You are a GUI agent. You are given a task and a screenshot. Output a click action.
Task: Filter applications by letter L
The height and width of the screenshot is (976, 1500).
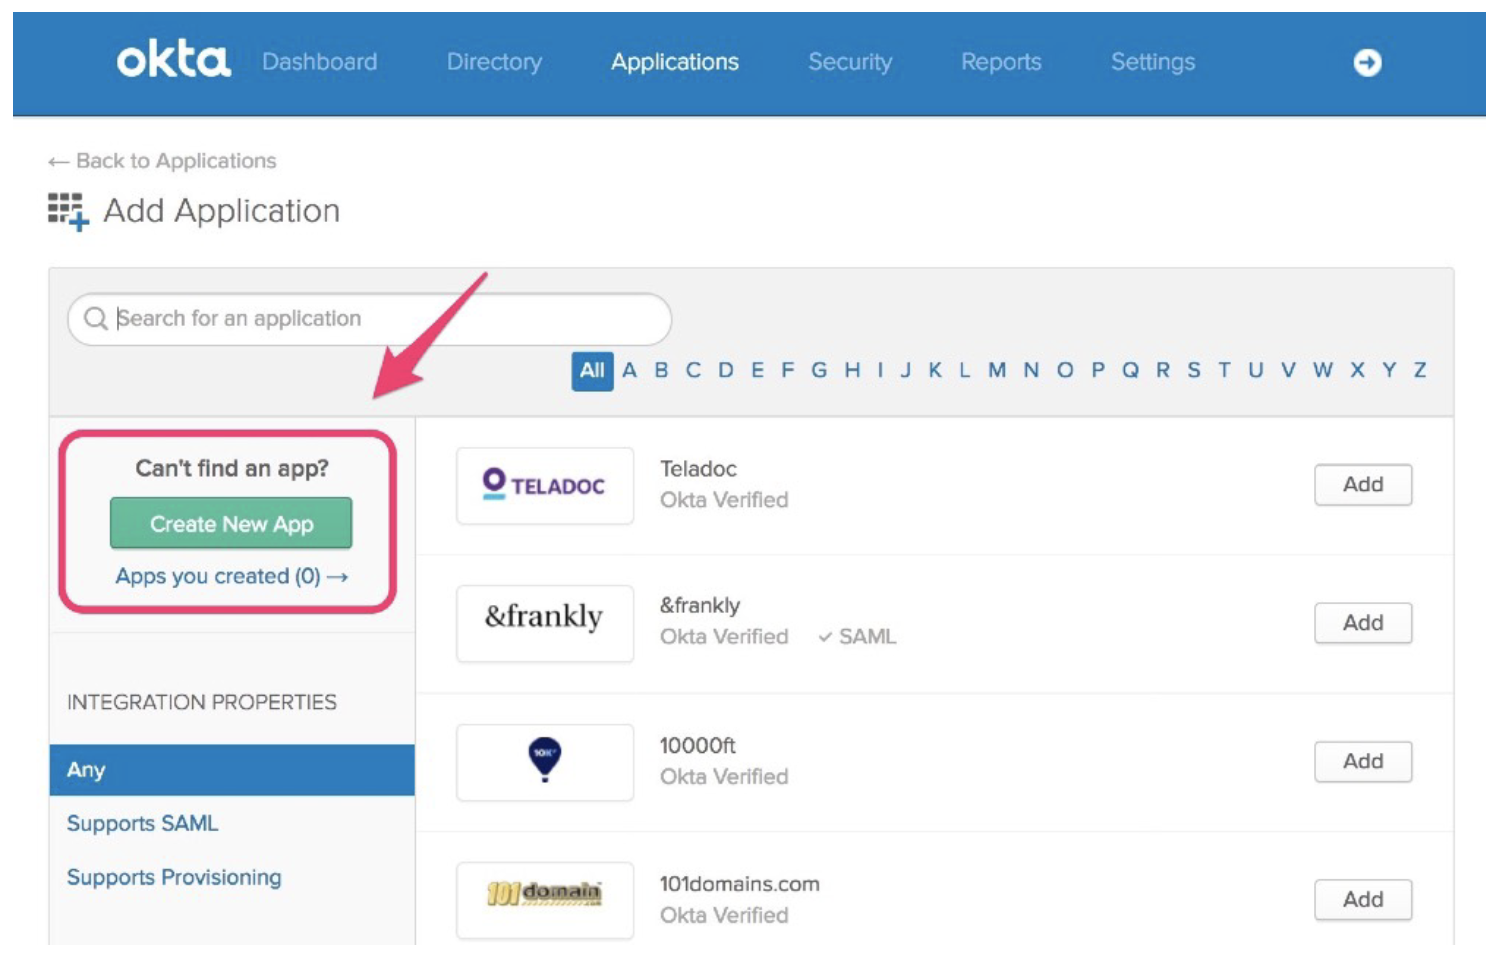tap(965, 371)
